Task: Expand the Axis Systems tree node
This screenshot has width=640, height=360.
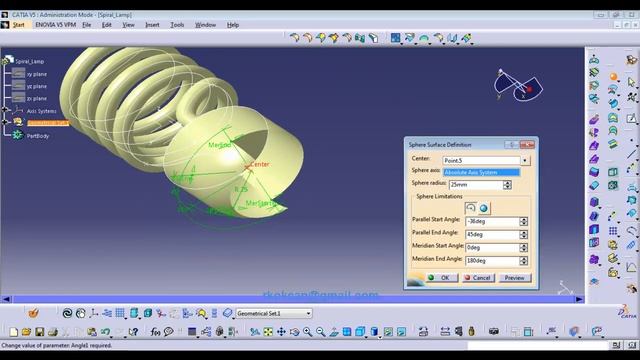Action: click(5, 109)
